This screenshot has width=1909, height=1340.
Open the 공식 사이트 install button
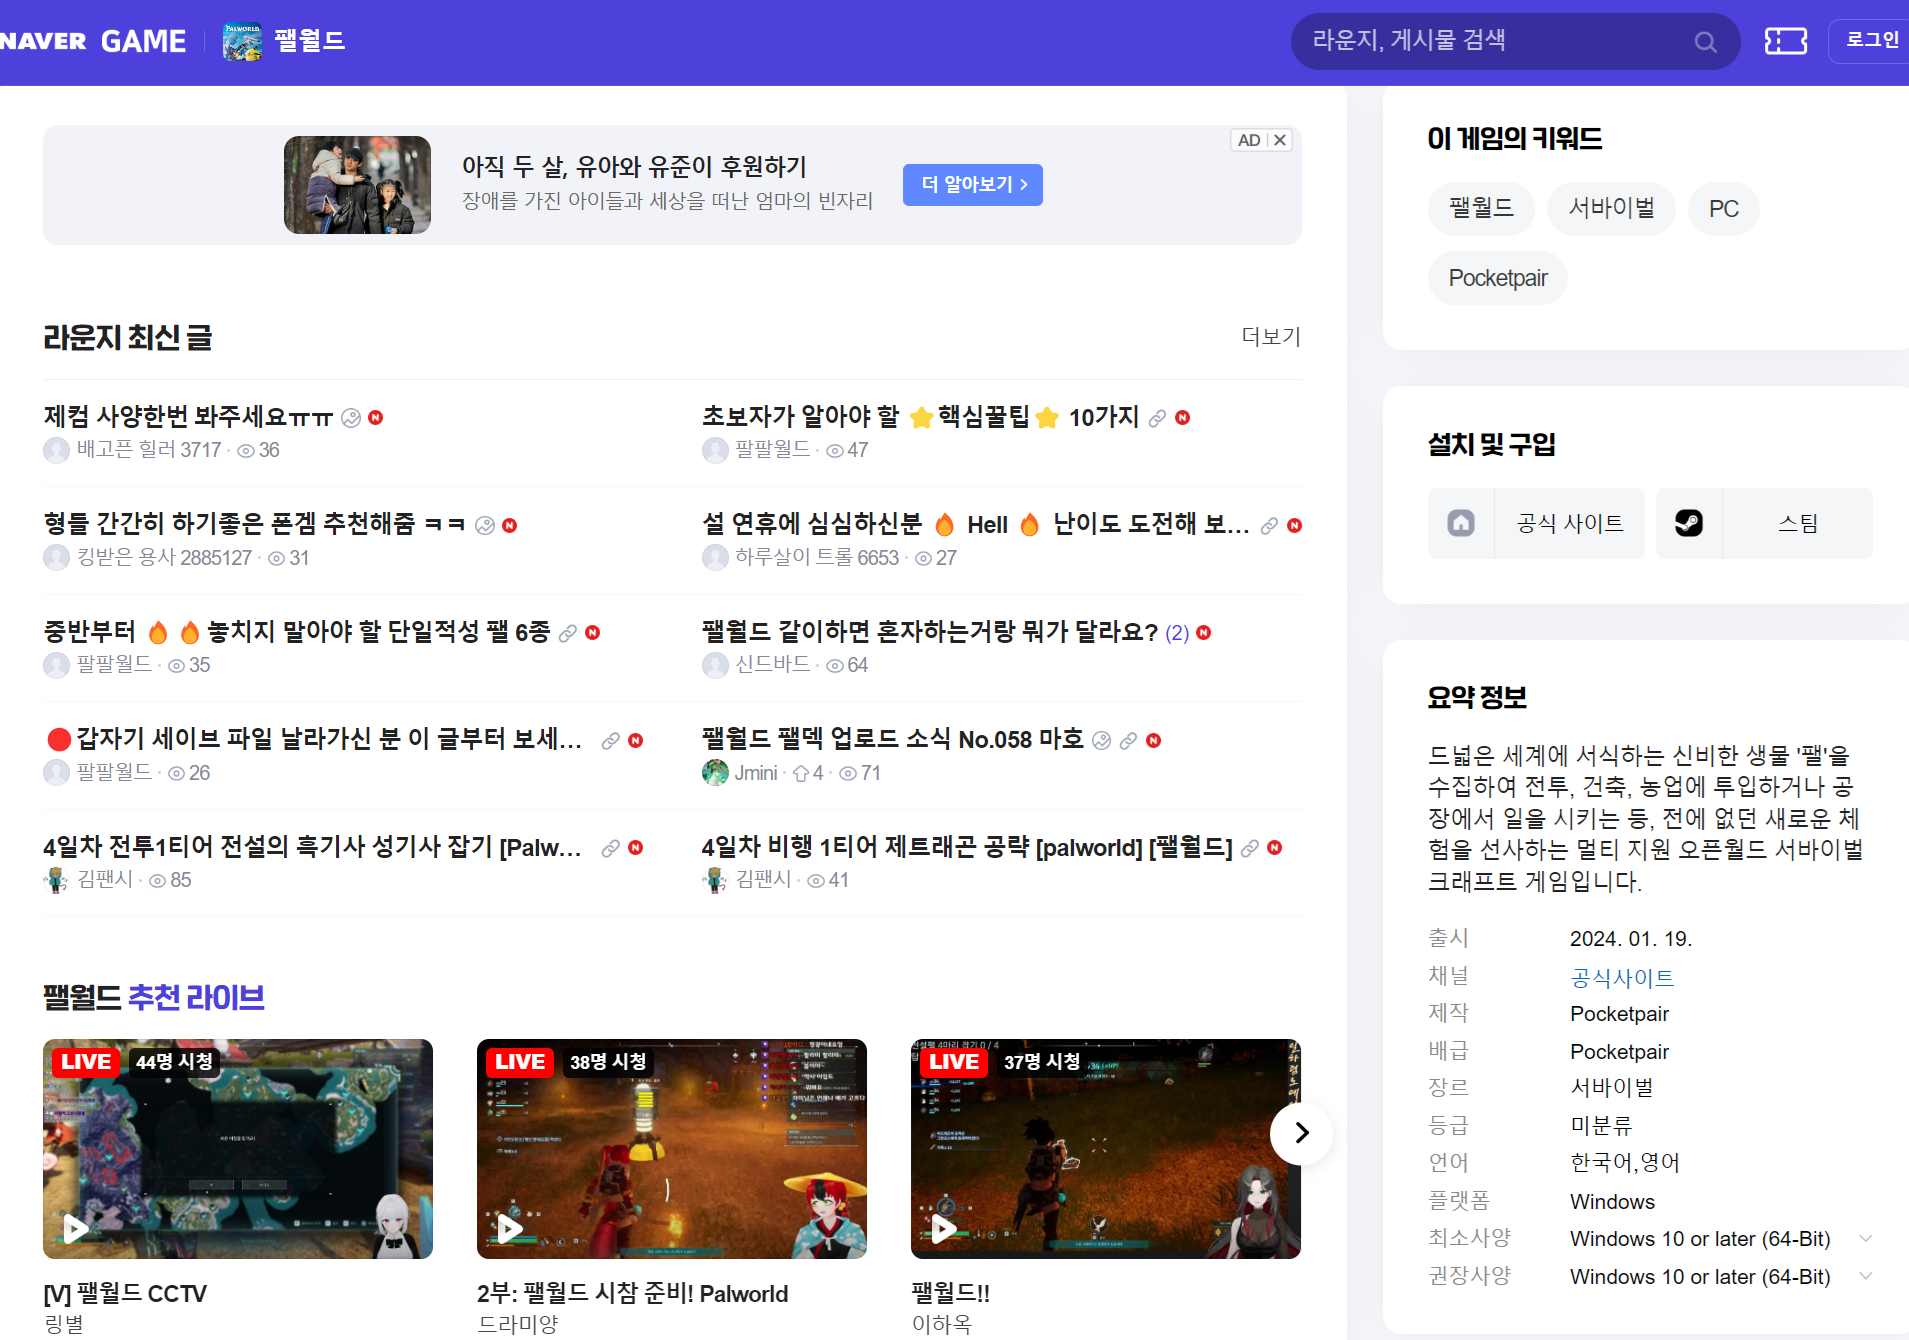tap(1536, 523)
